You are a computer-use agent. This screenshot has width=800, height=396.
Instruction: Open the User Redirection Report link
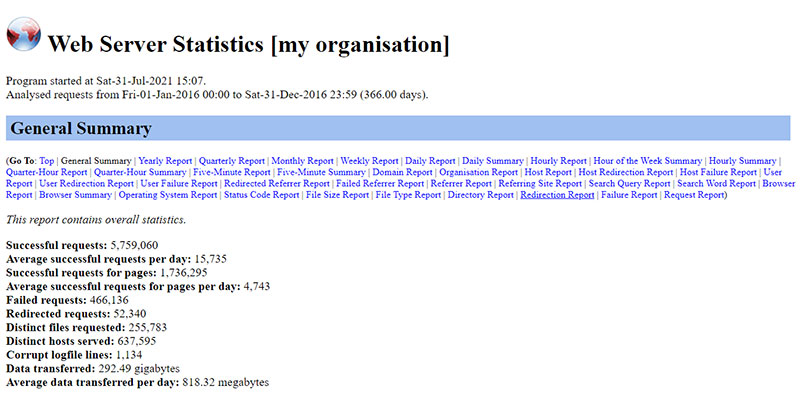tap(87, 183)
